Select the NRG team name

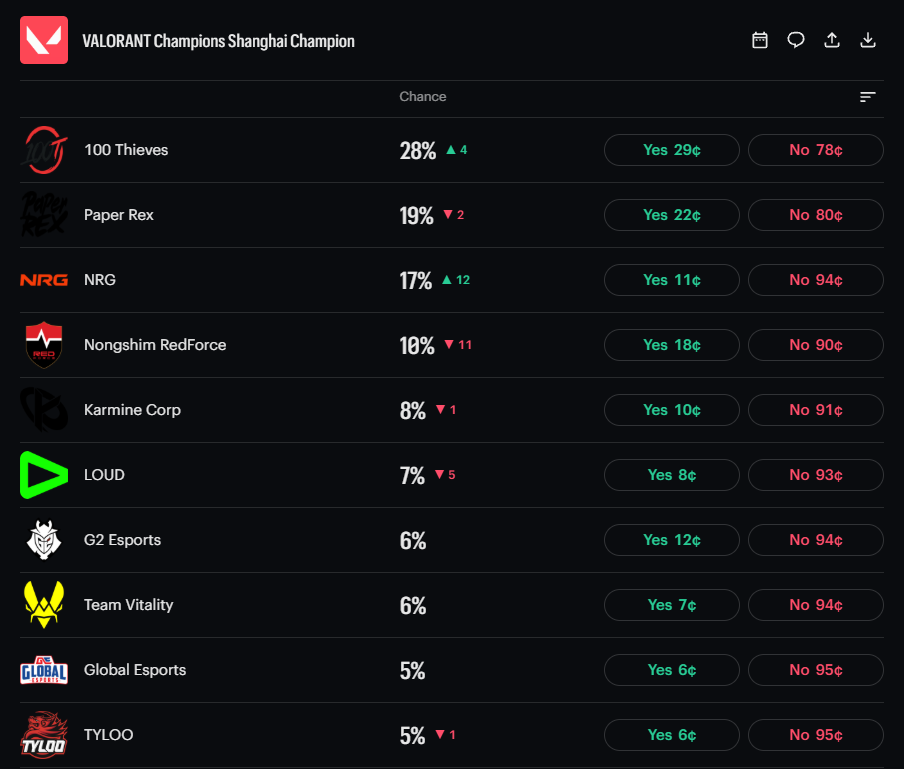100,280
